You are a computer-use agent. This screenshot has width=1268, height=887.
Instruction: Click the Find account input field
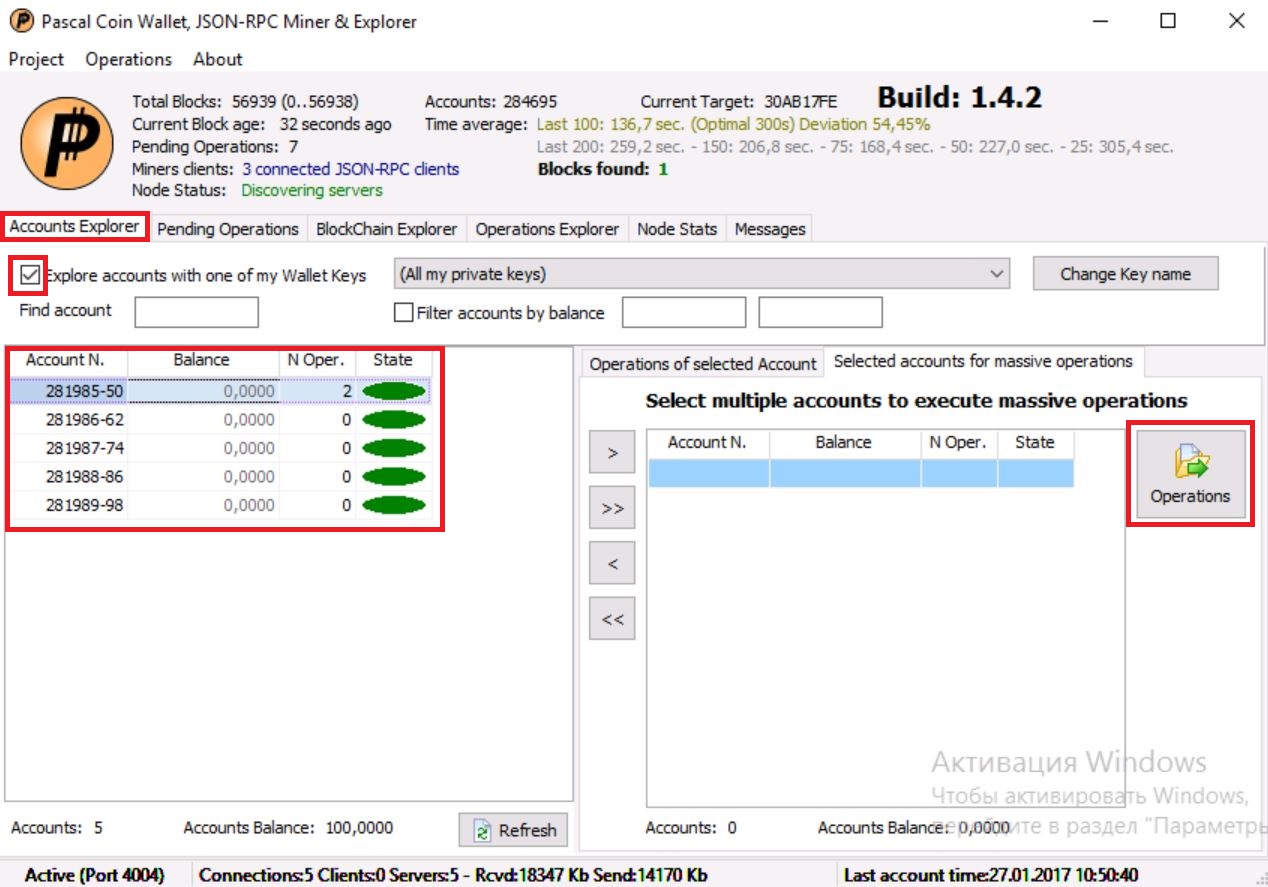196,312
